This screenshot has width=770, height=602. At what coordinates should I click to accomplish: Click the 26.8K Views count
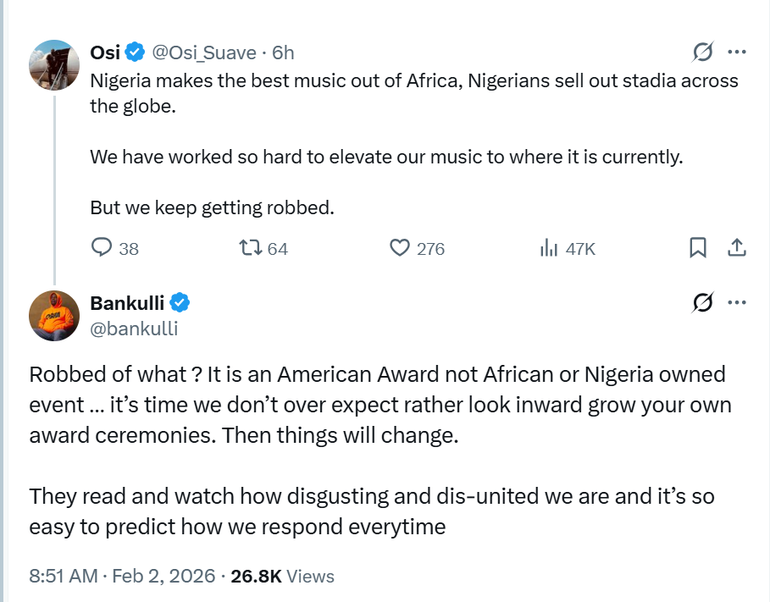[282, 576]
